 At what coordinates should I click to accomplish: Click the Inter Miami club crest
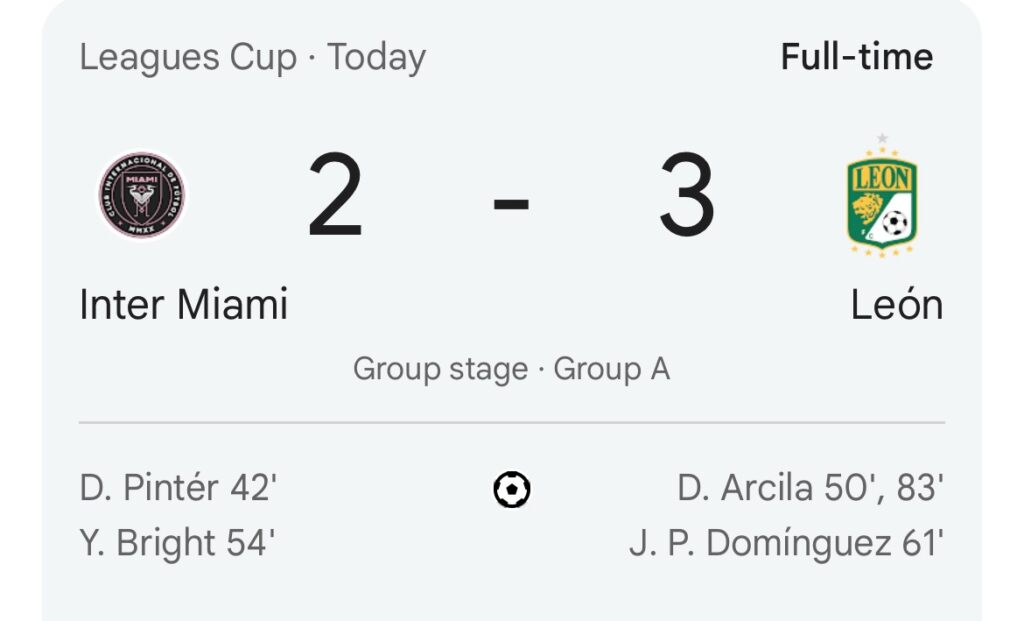coord(142,195)
